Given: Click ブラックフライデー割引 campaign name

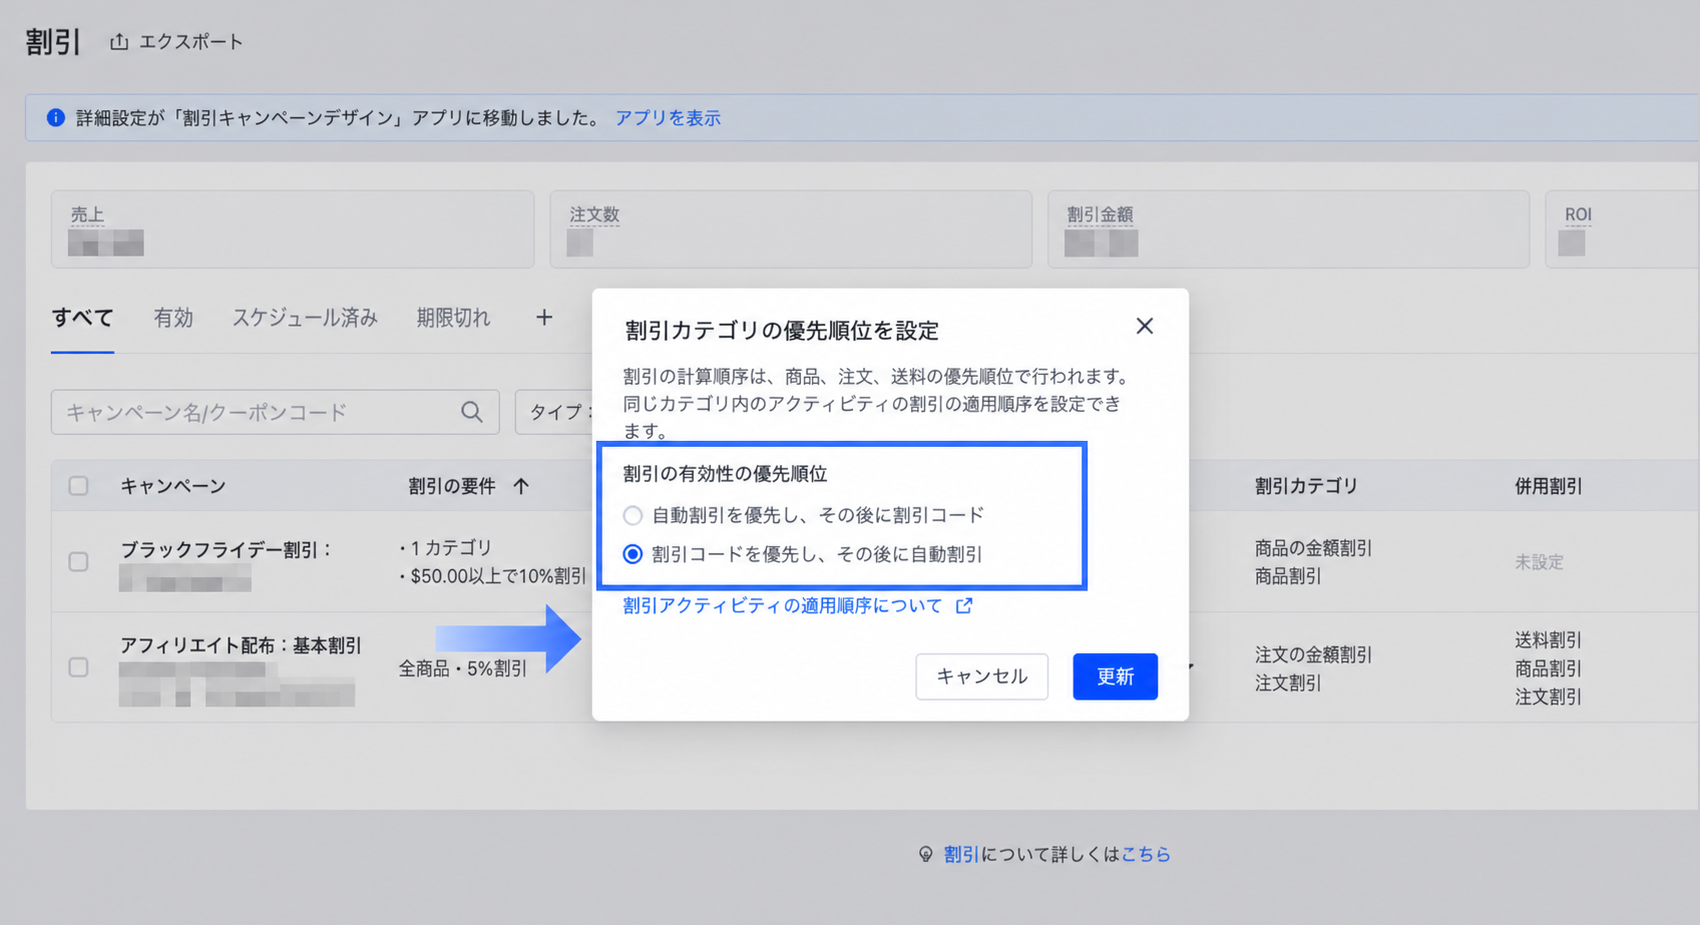Looking at the screenshot, I should coord(226,550).
